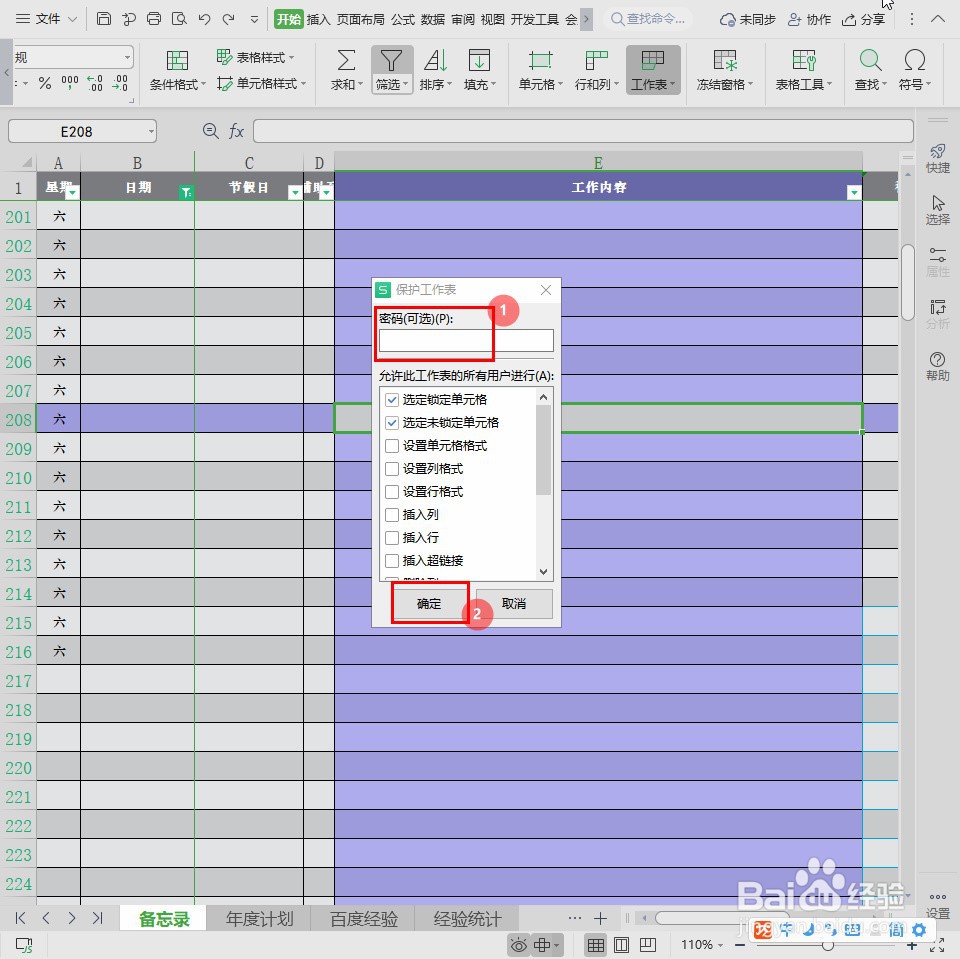Image resolution: width=960 pixels, height=959 pixels.
Task: Open the 年度计划 sheet tab
Action: point(260,919)
